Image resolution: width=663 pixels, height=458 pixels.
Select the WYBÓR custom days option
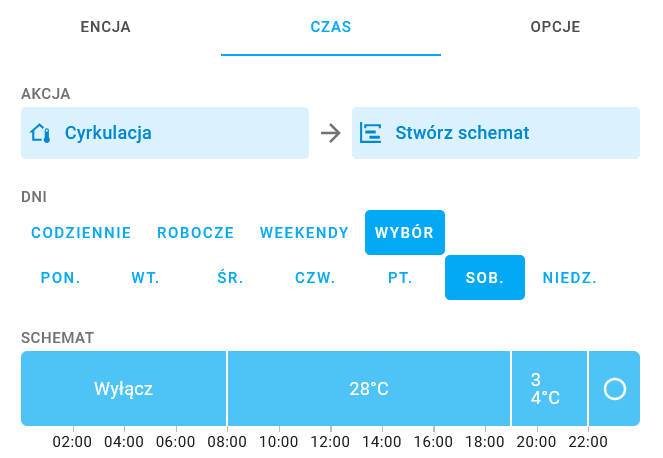(x=405, y=233)
